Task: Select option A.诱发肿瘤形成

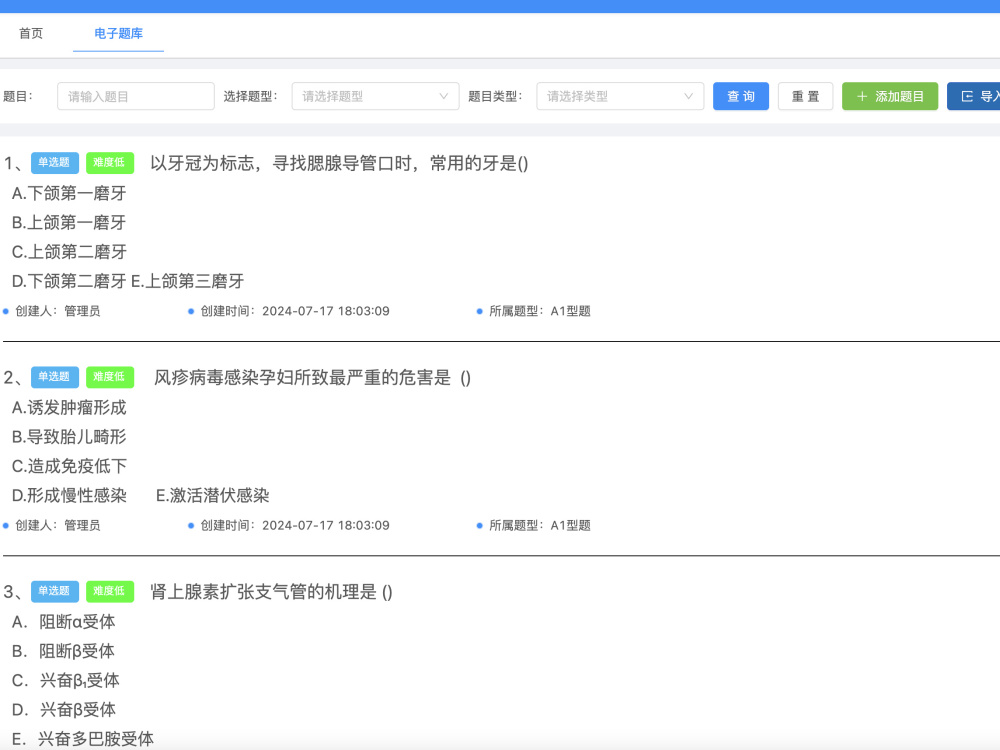Action: [x=69, y=408]
